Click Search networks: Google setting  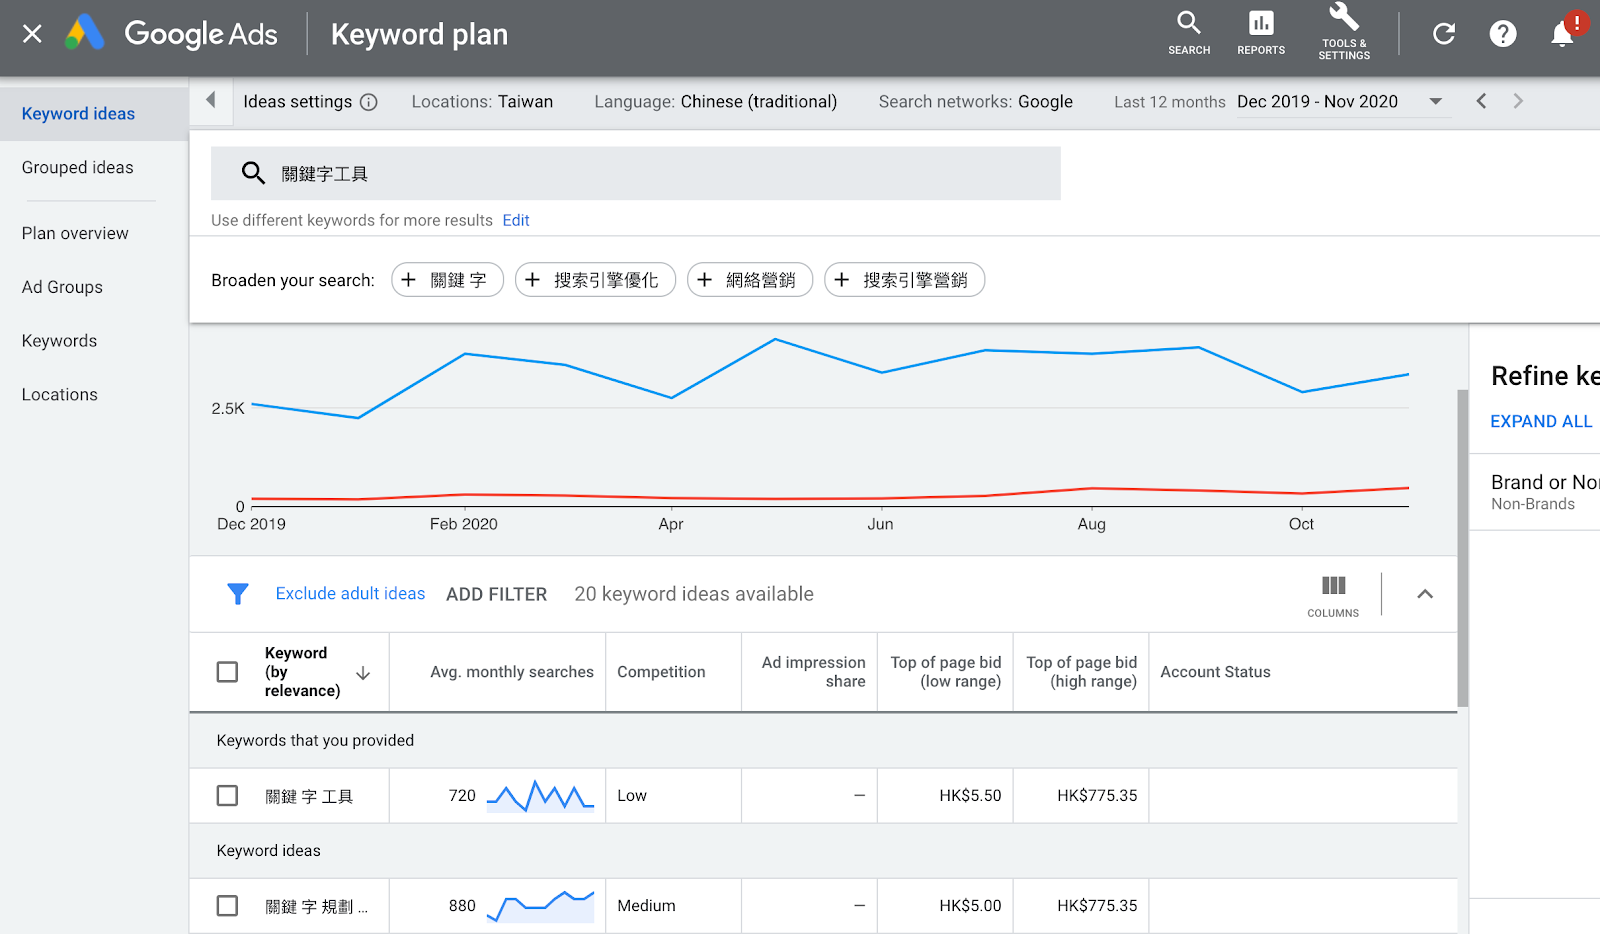click(x=976, y=102)
